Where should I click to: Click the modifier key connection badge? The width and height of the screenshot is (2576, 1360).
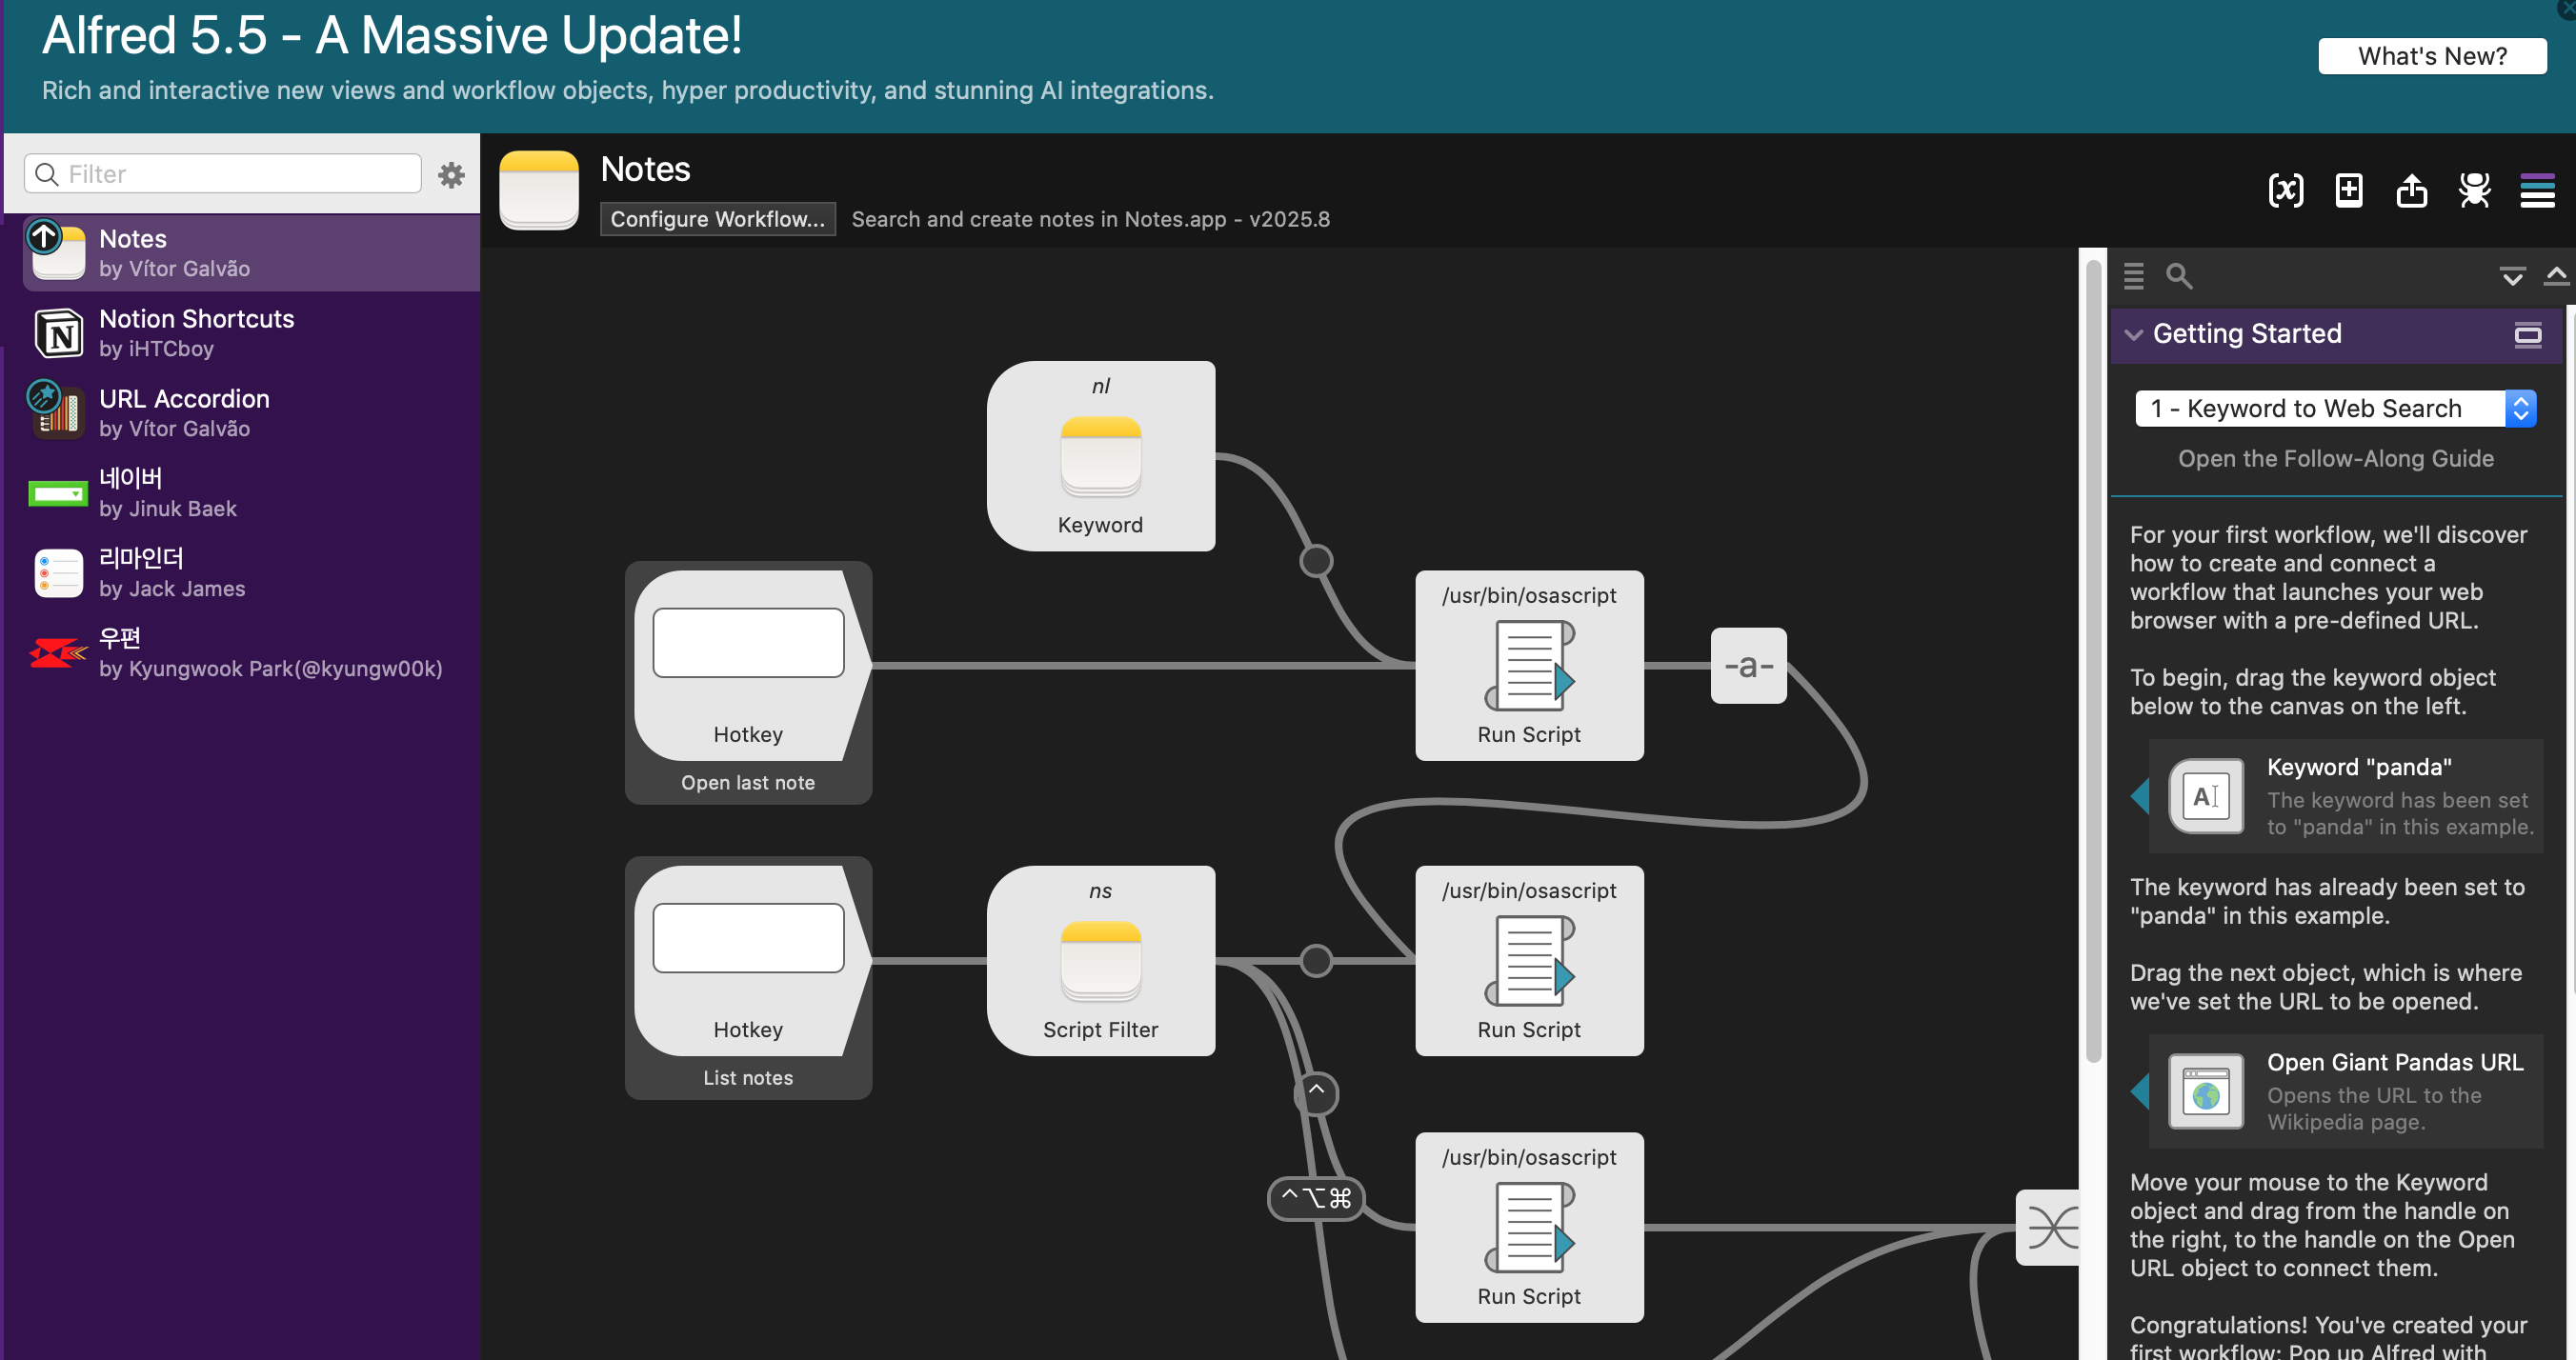pyautogui.click(x=1316, y=1198)
